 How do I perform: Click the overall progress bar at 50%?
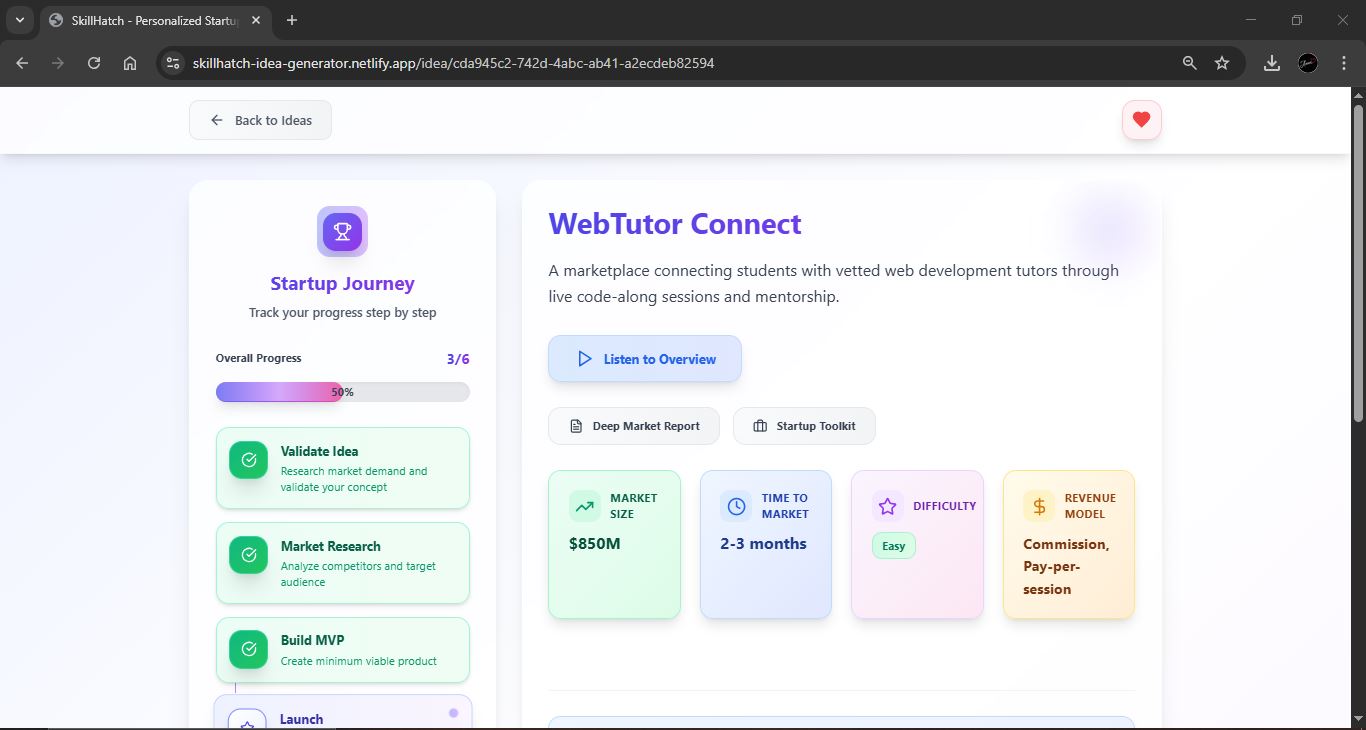tap(343, 392)
